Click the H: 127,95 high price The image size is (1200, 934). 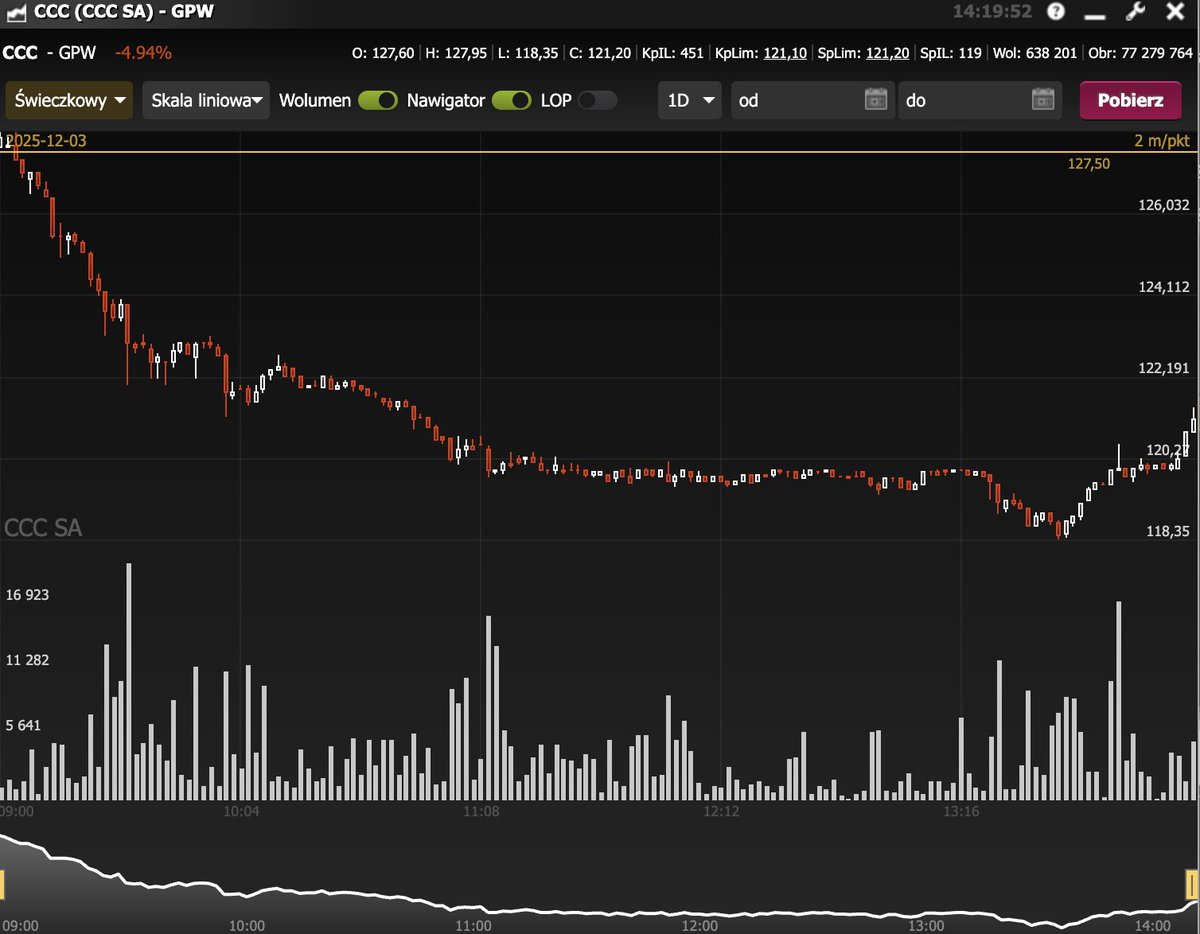(456, 53)
